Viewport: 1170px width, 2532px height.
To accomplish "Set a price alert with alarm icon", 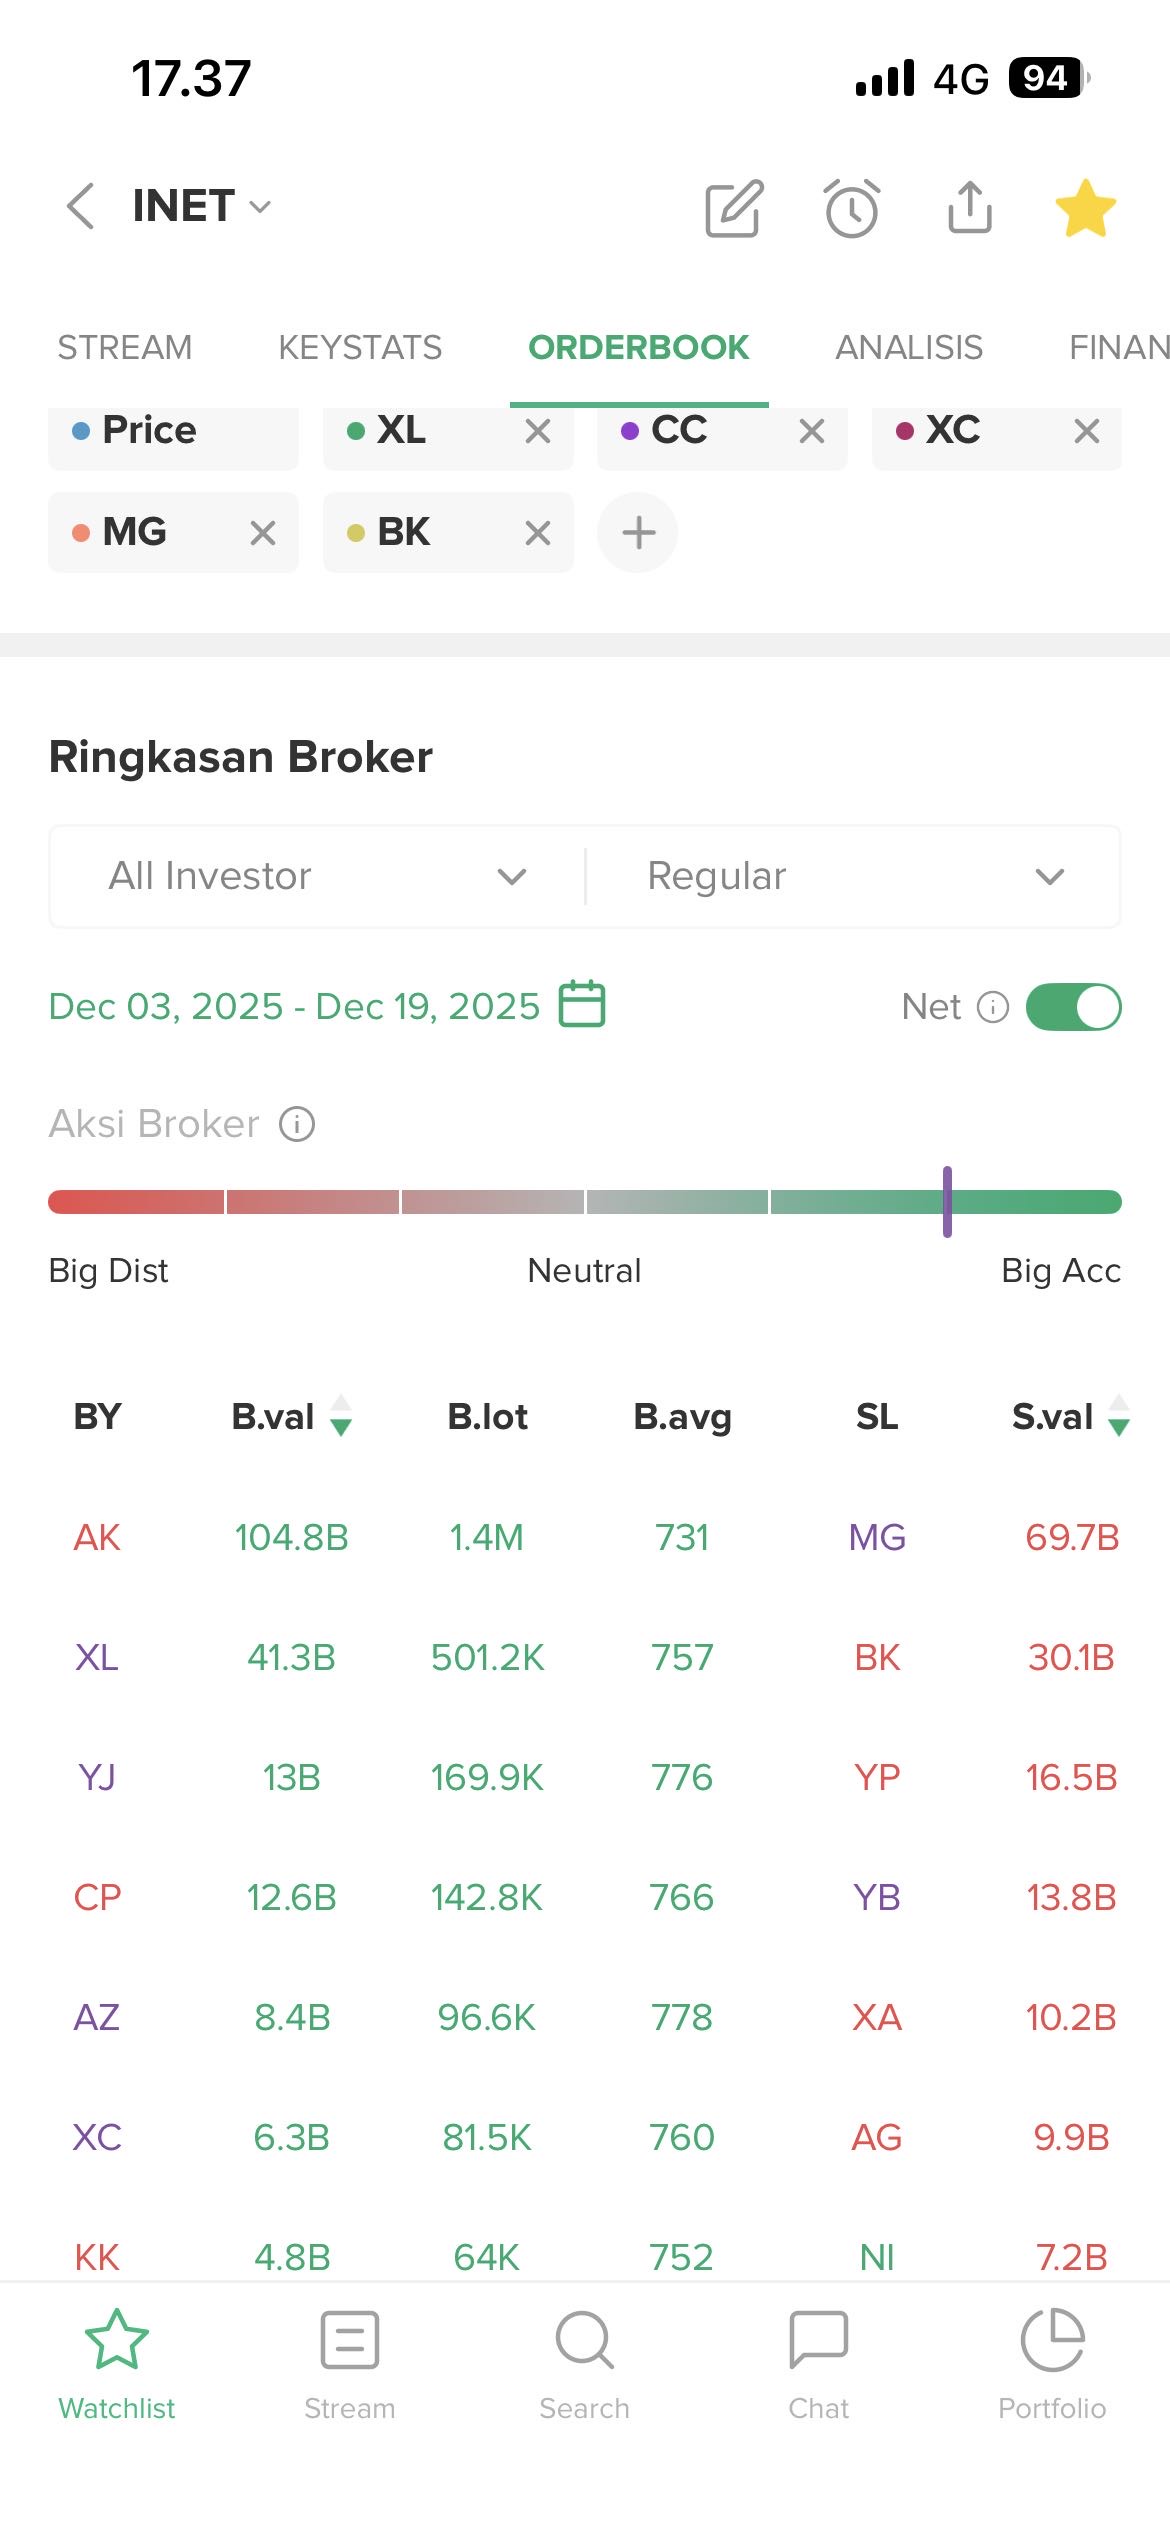I will (x=852, y=208).
